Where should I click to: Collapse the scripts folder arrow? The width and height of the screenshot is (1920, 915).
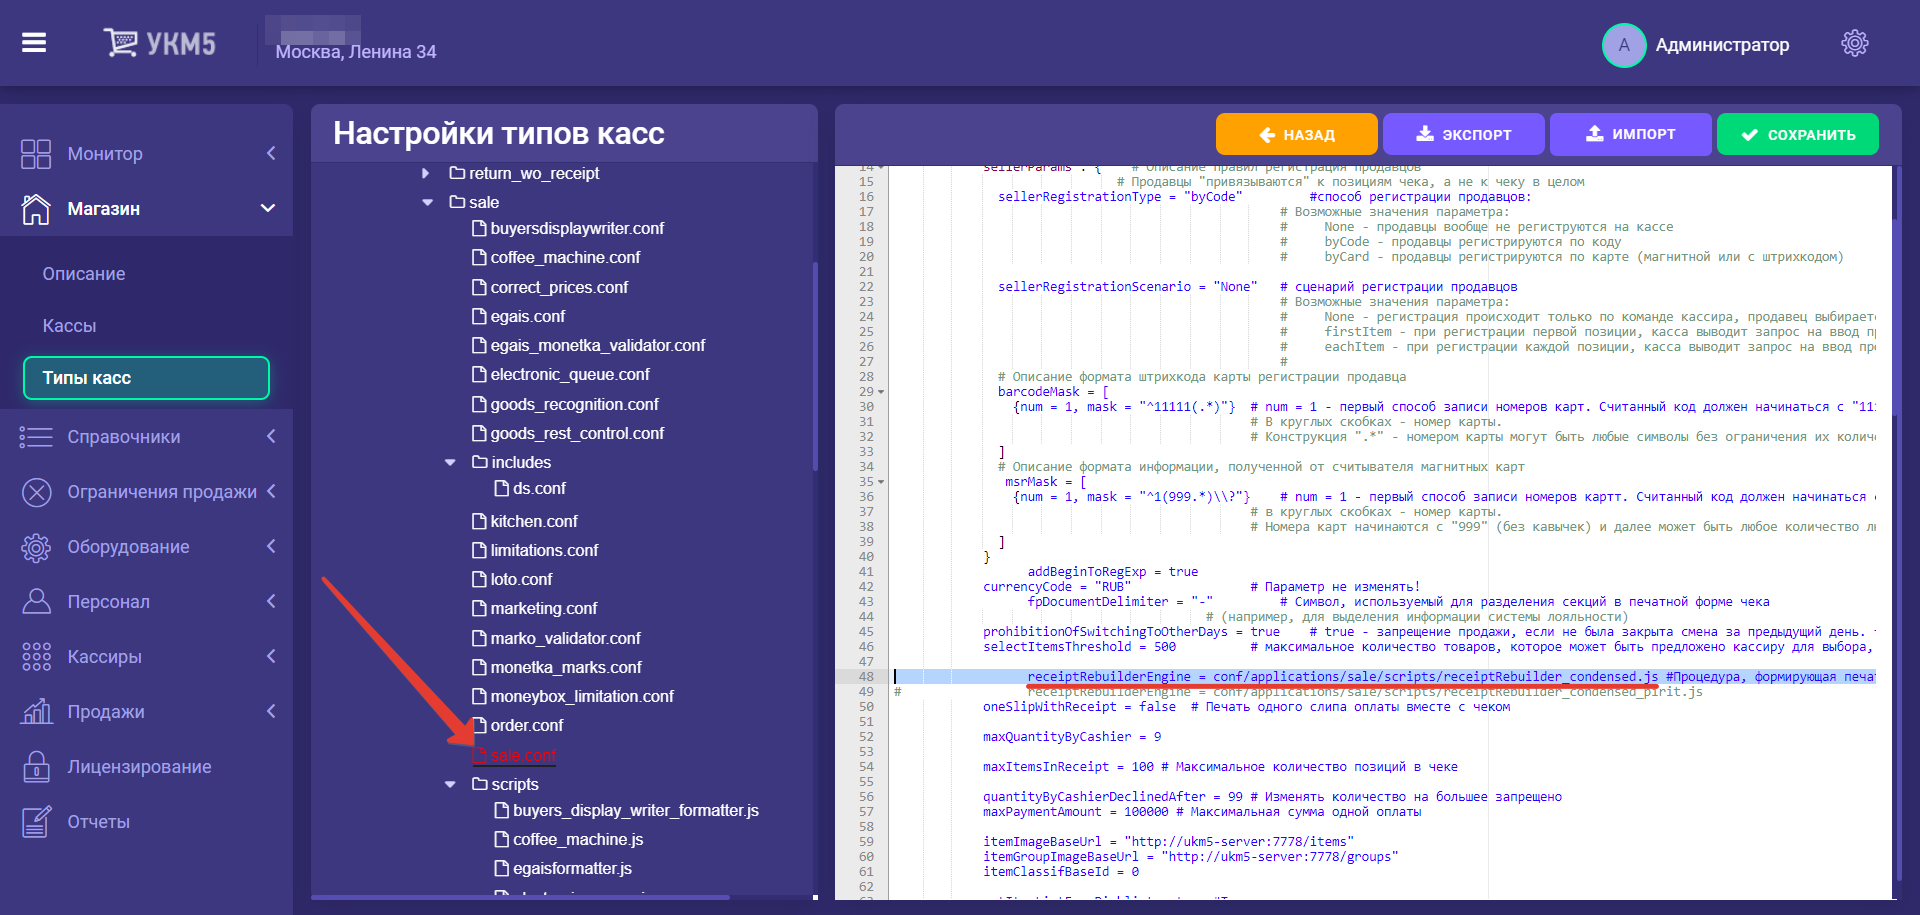(x=450, y=784)
